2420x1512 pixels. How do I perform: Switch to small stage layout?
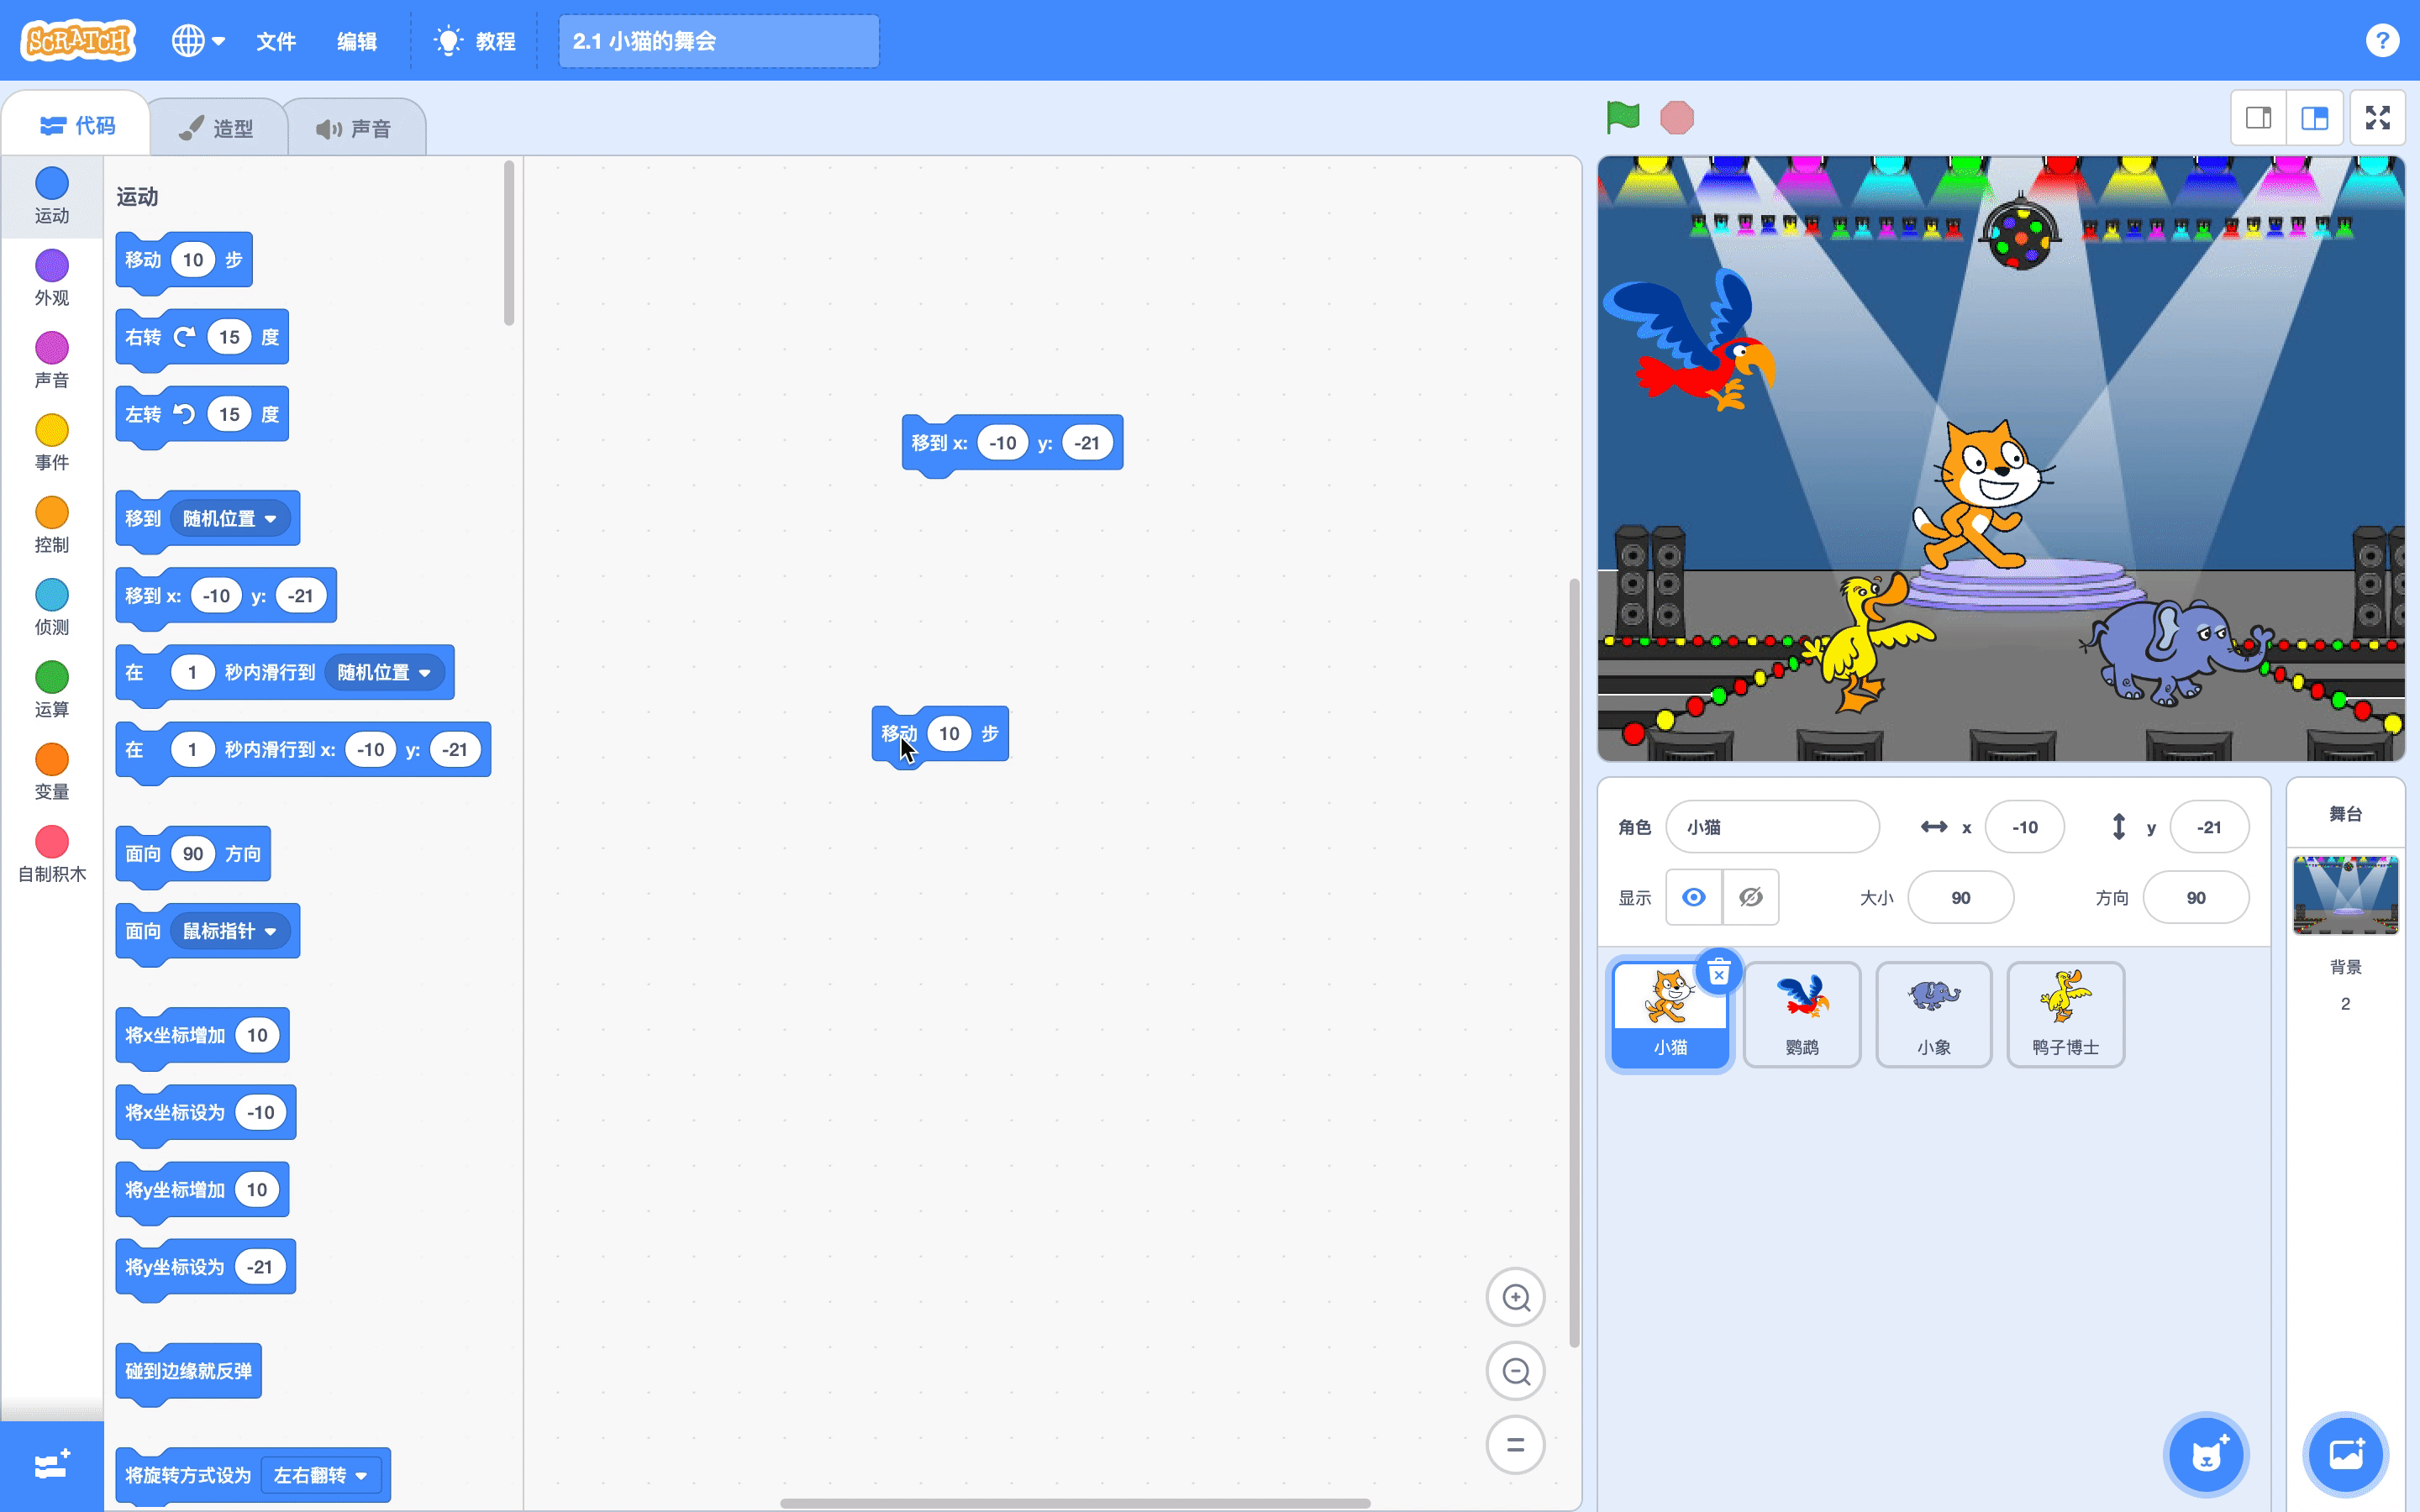point(2258,118)
